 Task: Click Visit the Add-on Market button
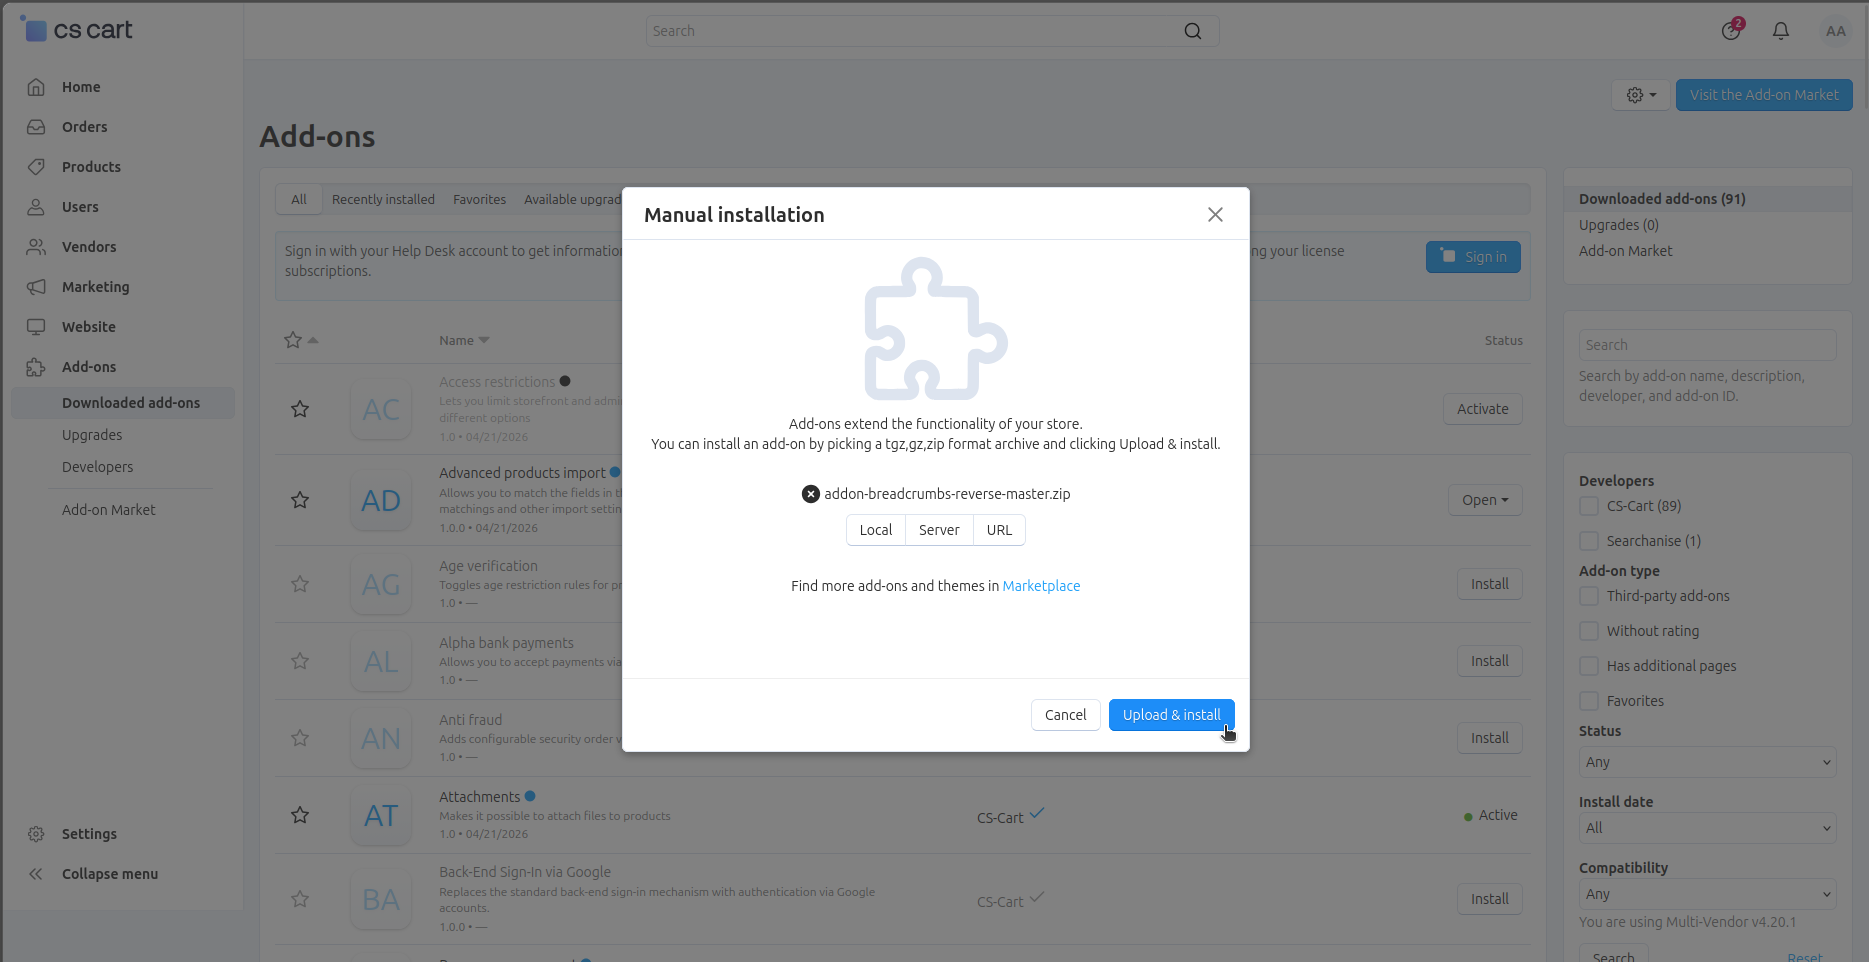1764,95
